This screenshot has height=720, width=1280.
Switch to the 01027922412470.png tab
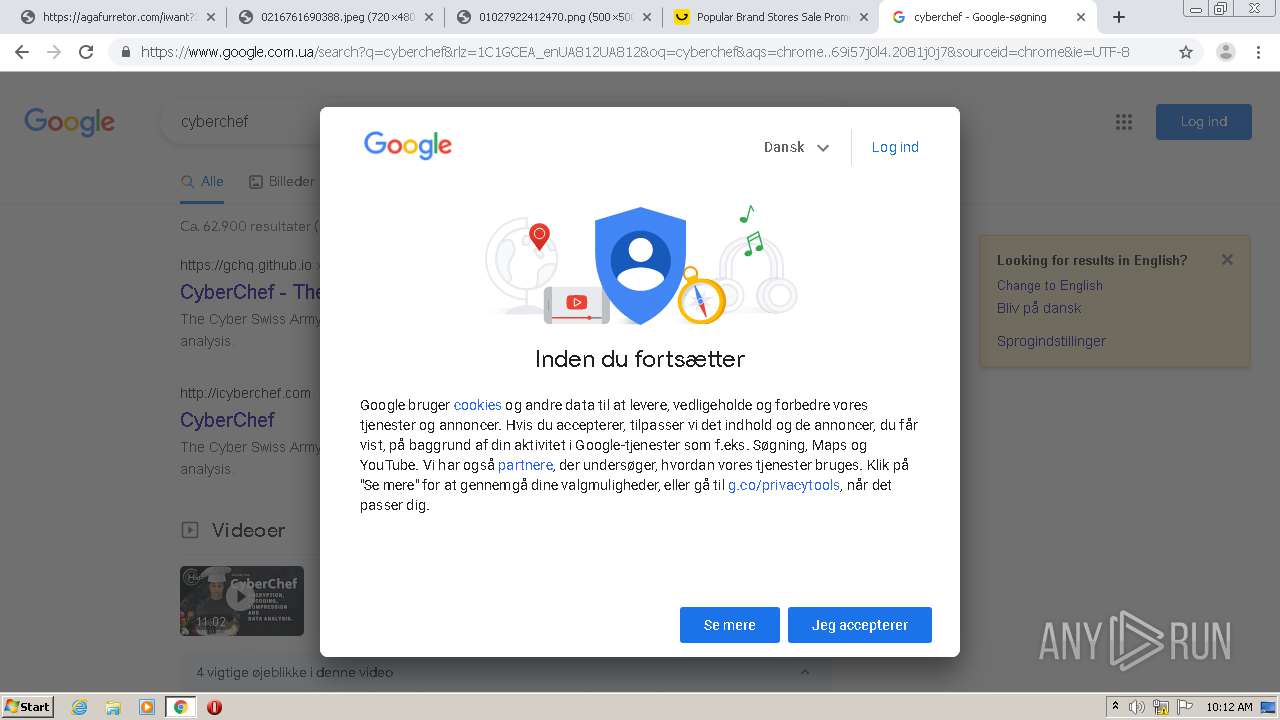(554, 17)
